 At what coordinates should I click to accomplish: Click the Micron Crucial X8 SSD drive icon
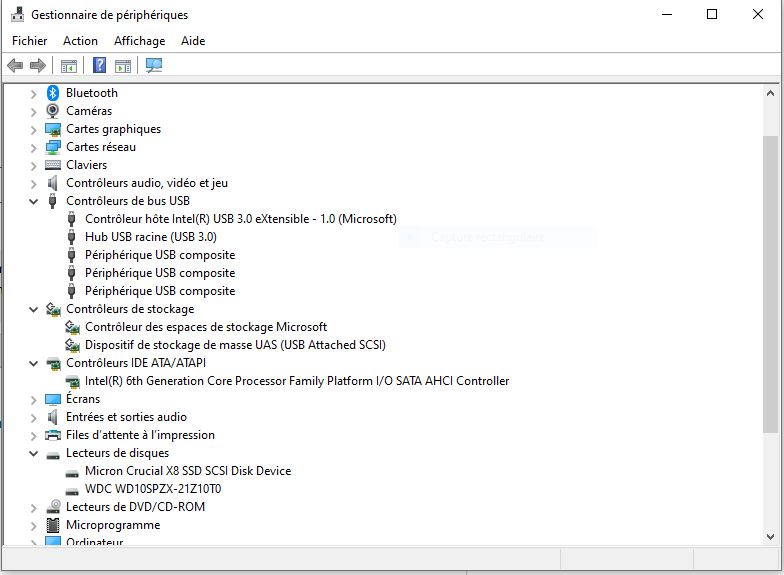coord(72,473)
